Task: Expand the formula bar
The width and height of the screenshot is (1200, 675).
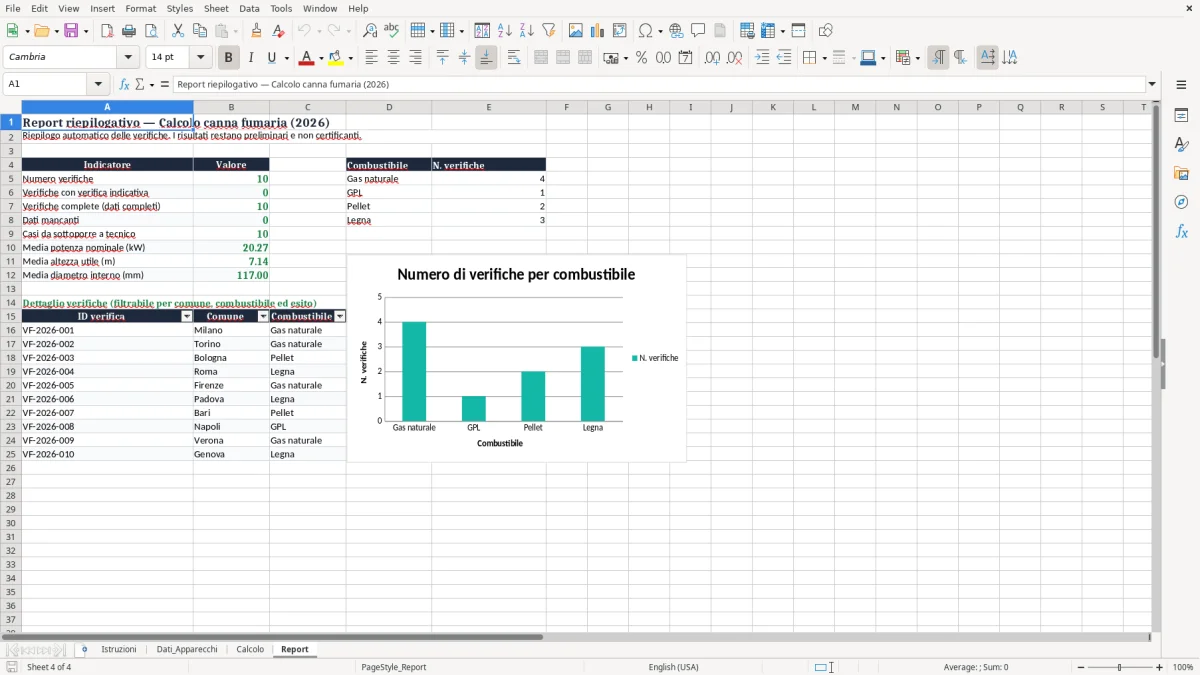Action: click(1152, 85)
